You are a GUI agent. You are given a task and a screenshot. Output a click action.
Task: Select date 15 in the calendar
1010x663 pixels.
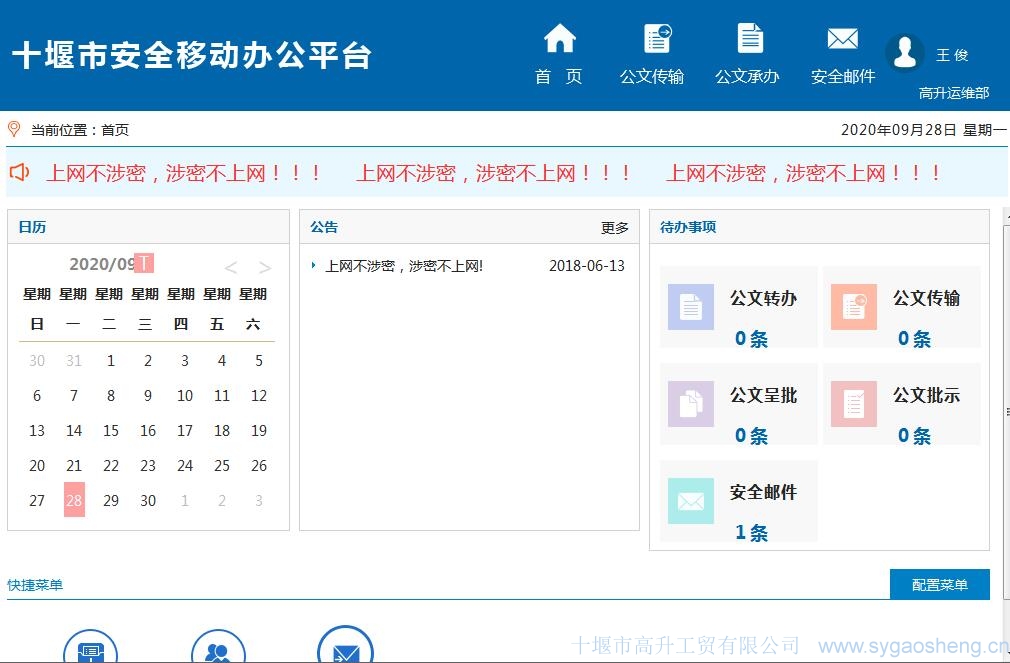pyautogui.click(x=111, y=431)
